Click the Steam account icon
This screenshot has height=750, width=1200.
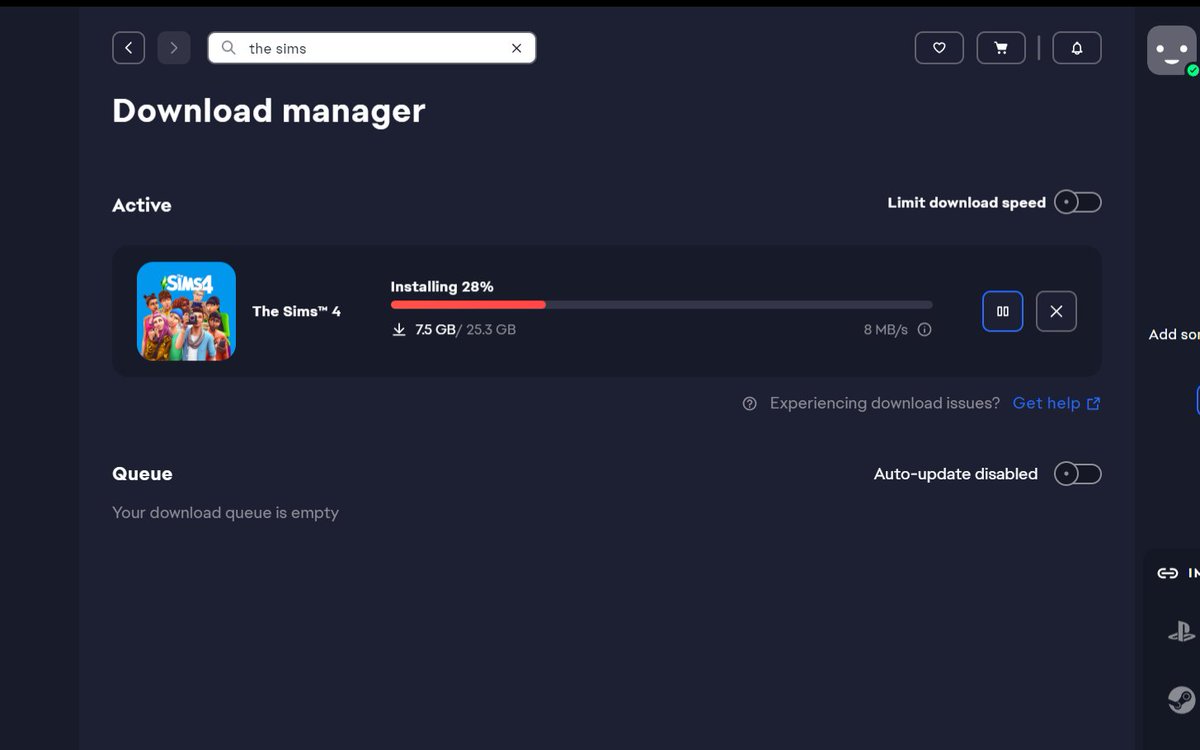[1182, 699]
